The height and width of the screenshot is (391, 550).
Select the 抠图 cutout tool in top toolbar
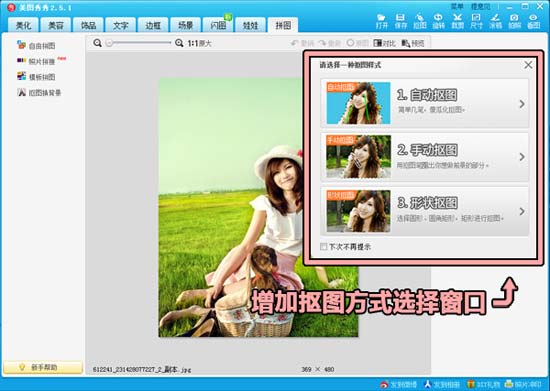[420, 21]
